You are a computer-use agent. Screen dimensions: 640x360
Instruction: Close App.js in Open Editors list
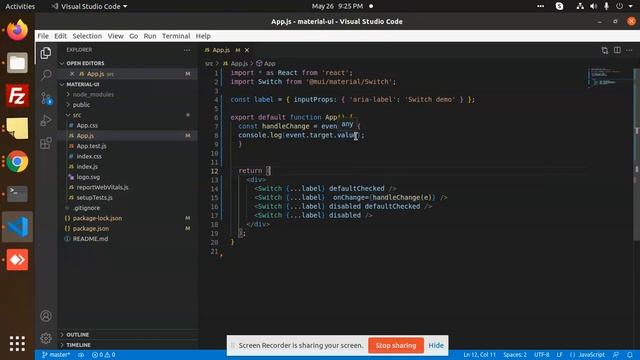tap(72, 74)
